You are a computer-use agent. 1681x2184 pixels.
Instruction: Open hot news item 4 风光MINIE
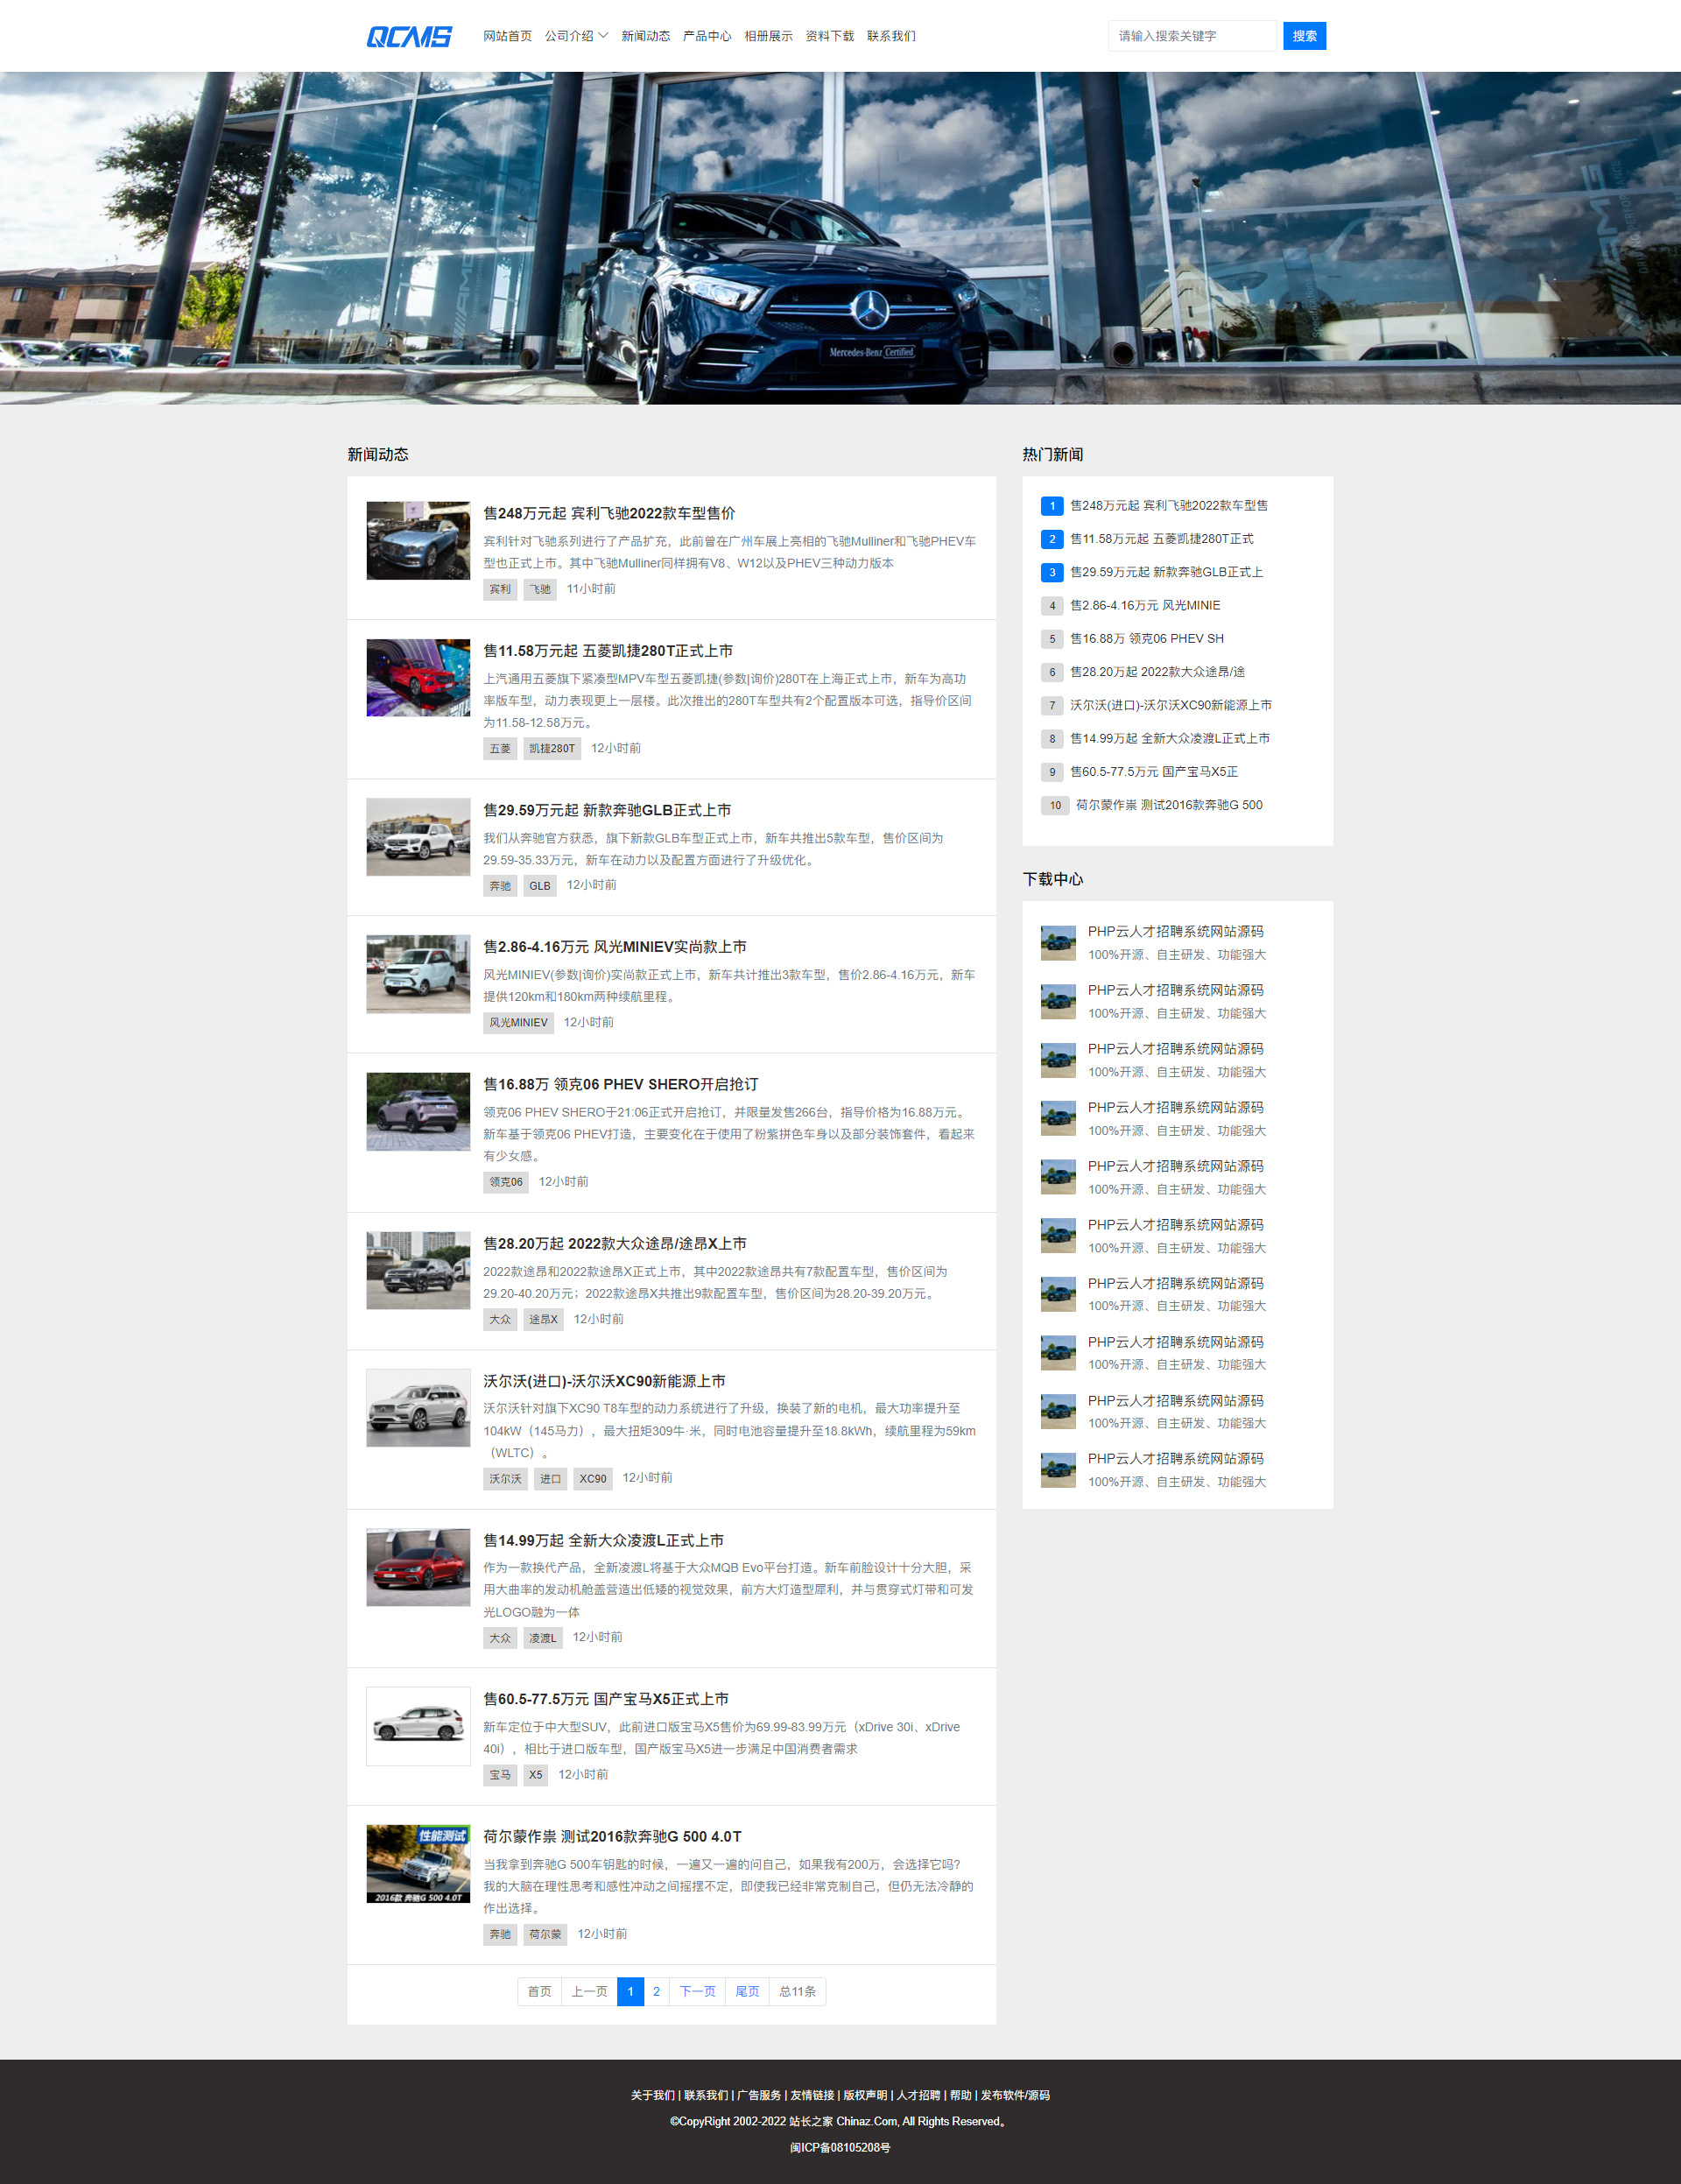(x=1145, y=605)
